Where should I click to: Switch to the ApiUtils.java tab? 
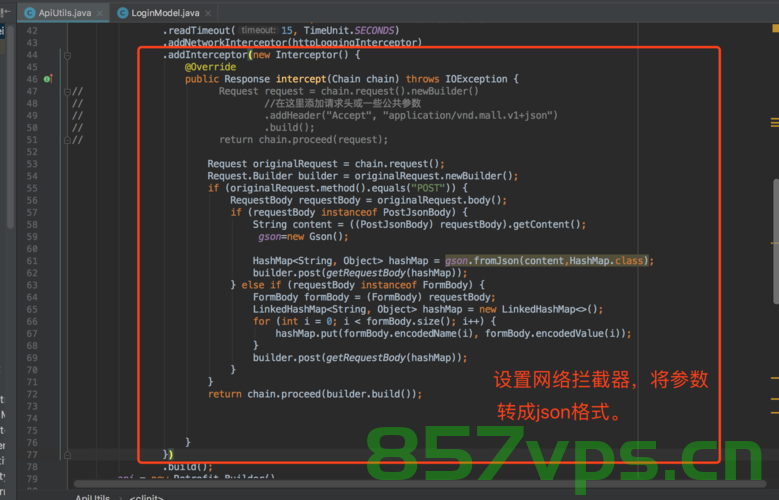(x=62, y=13)
